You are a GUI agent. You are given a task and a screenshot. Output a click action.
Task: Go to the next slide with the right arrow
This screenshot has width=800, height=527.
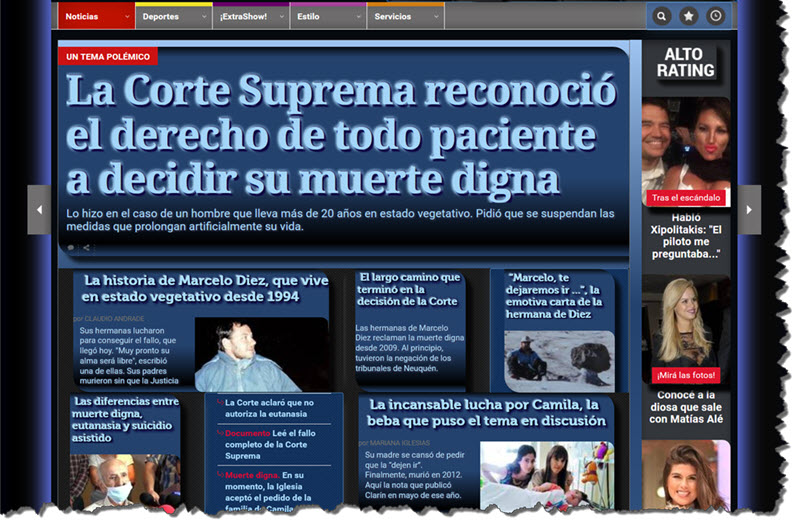point(749,210)
